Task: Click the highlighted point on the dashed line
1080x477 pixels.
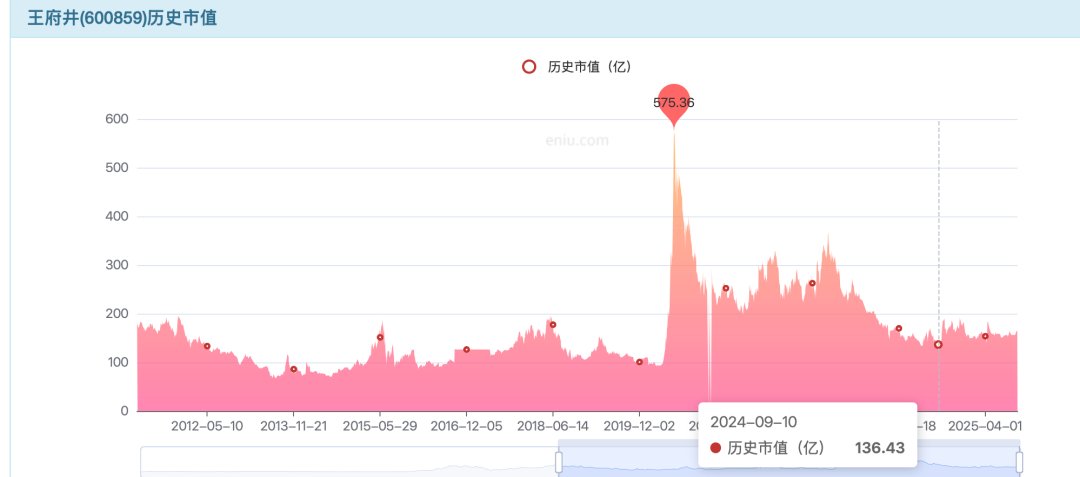Action: click(938, 345)
